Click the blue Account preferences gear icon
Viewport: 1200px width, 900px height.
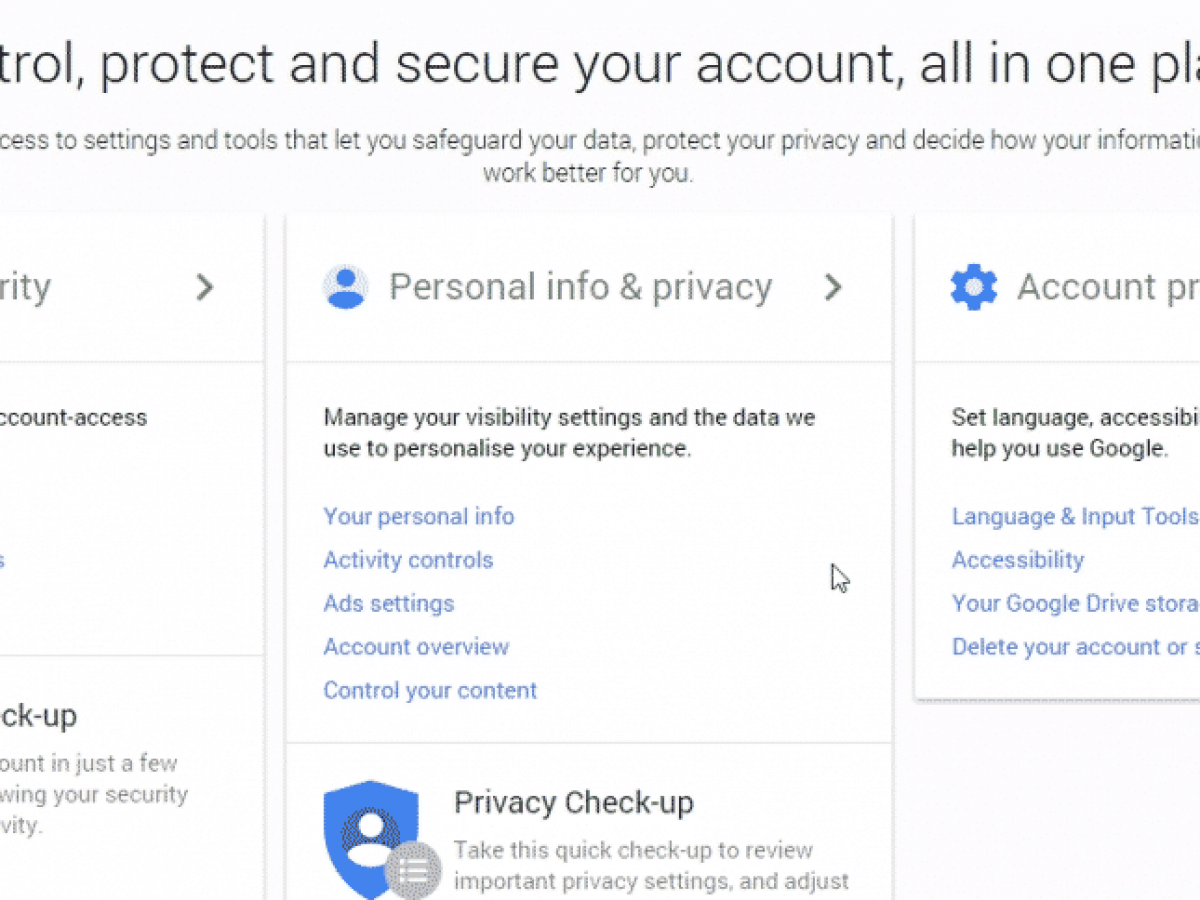tap(974, 288)
